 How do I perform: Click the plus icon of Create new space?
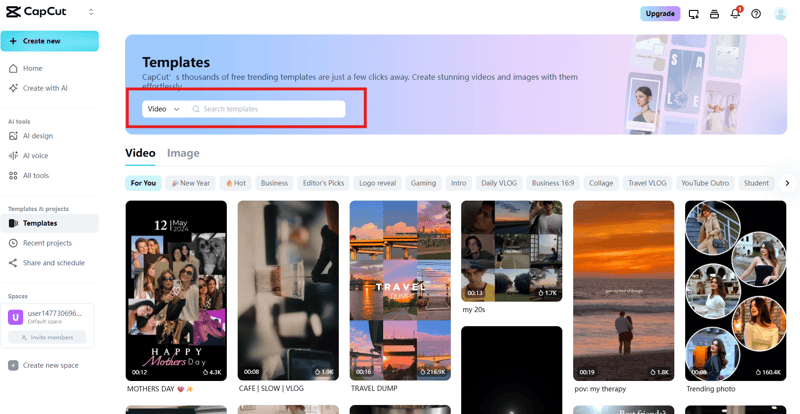coord(13,366)
